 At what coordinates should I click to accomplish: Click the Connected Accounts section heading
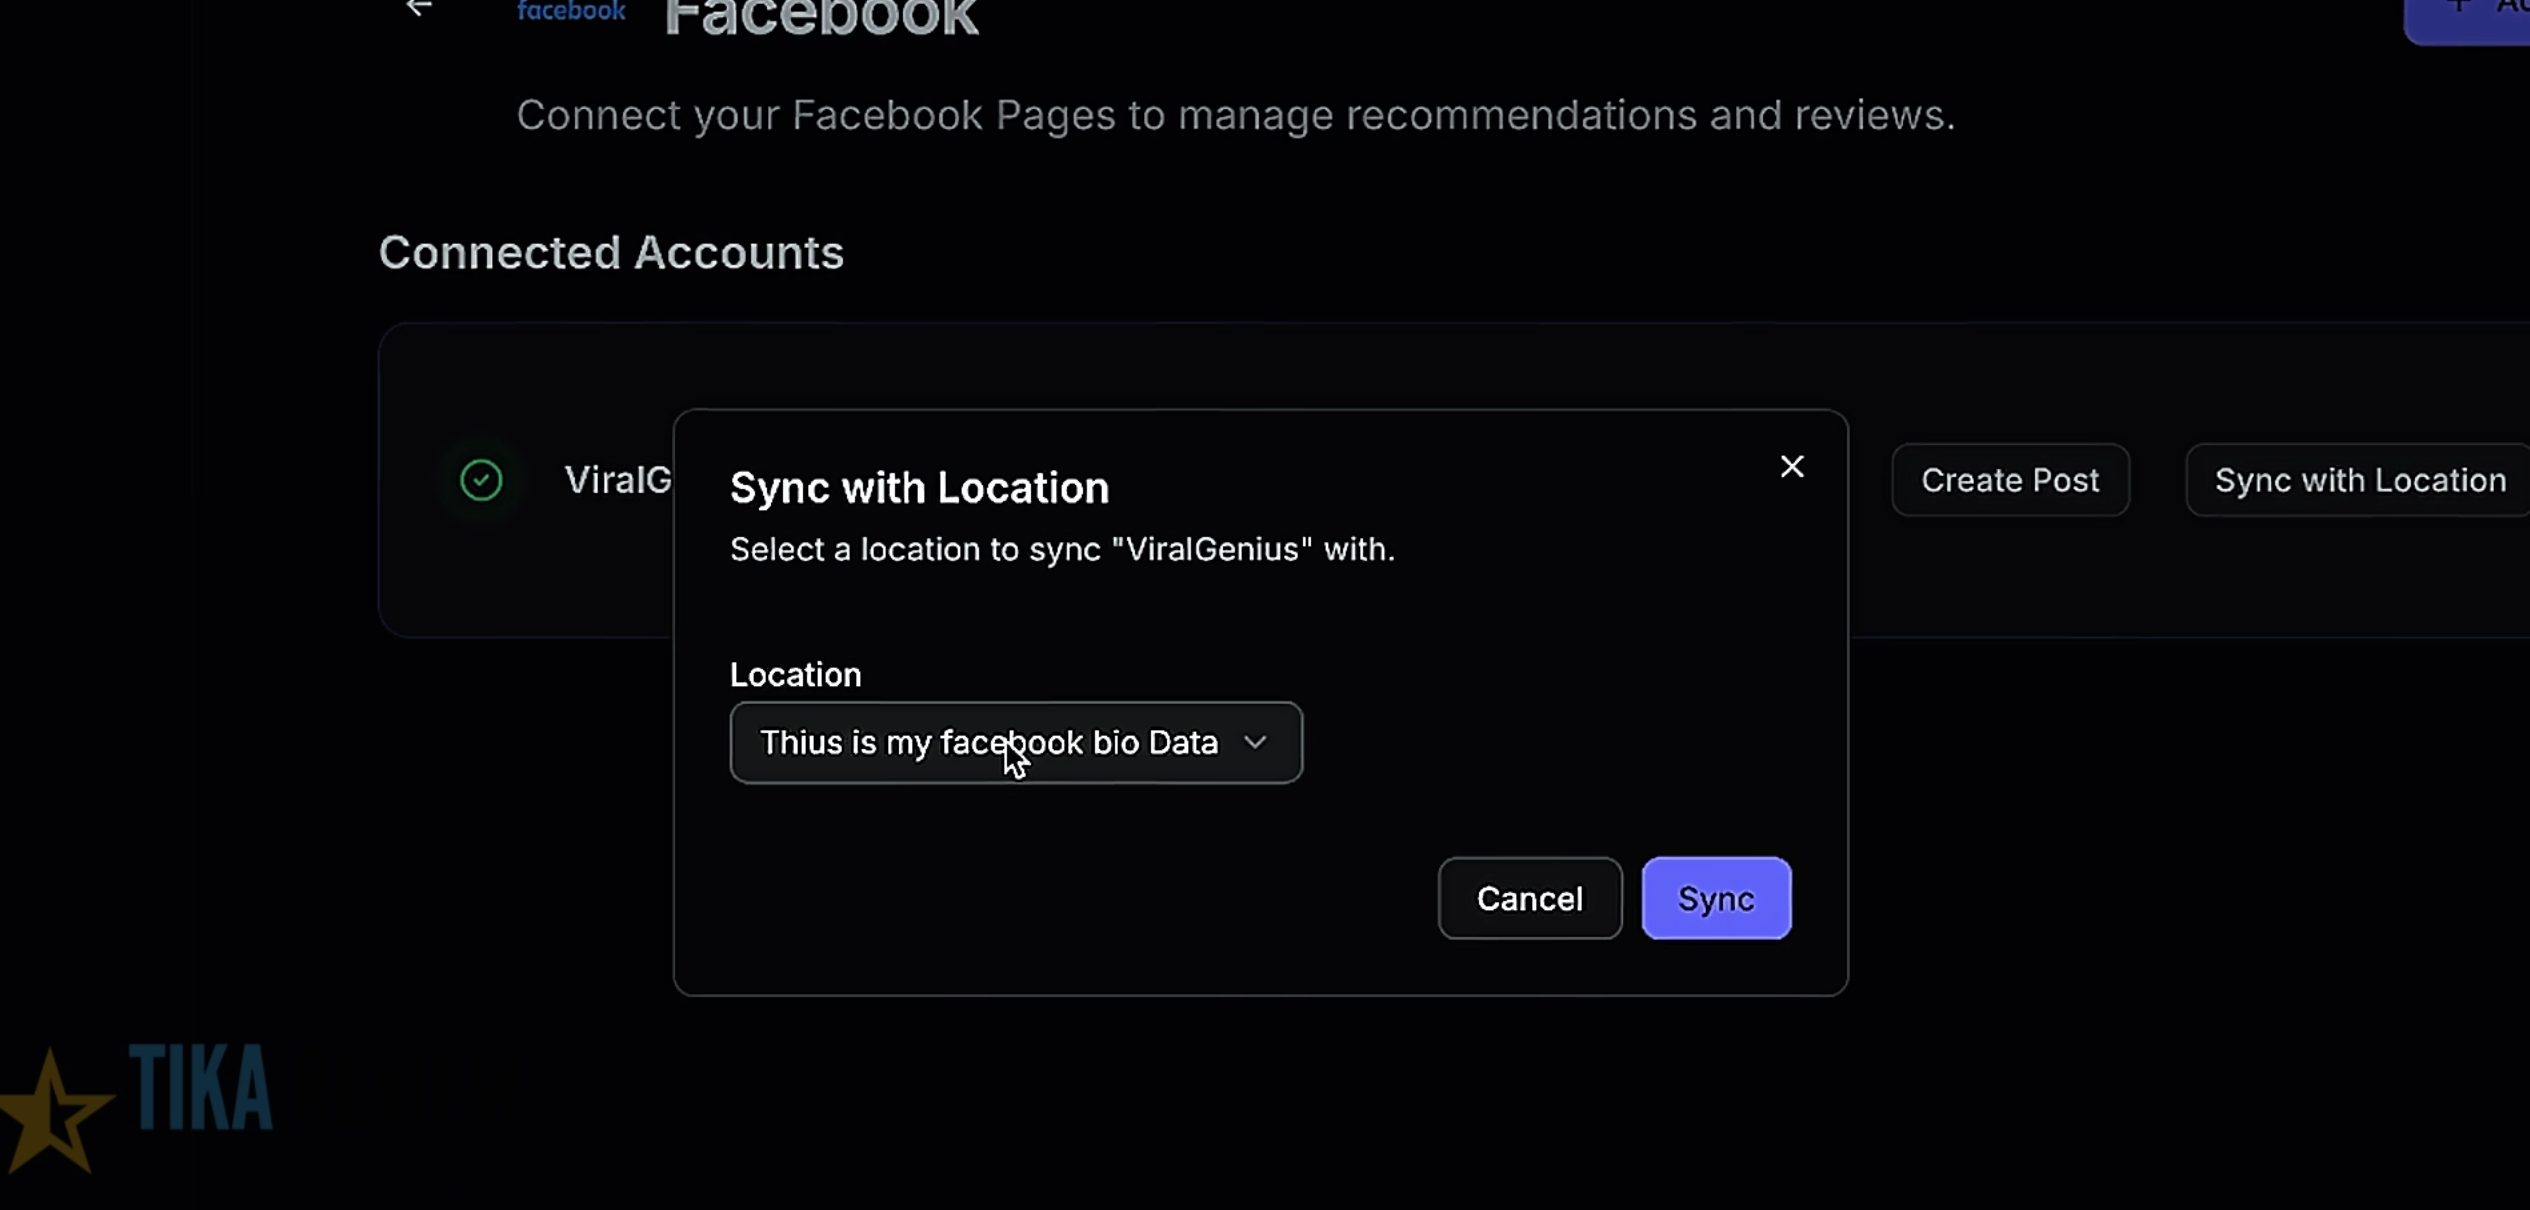(x=611, y=253)
